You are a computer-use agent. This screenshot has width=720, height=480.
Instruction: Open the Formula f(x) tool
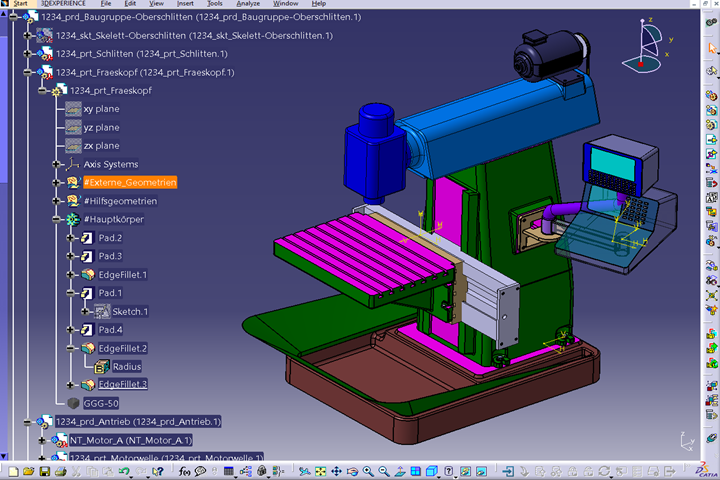(x=184, y=471)
